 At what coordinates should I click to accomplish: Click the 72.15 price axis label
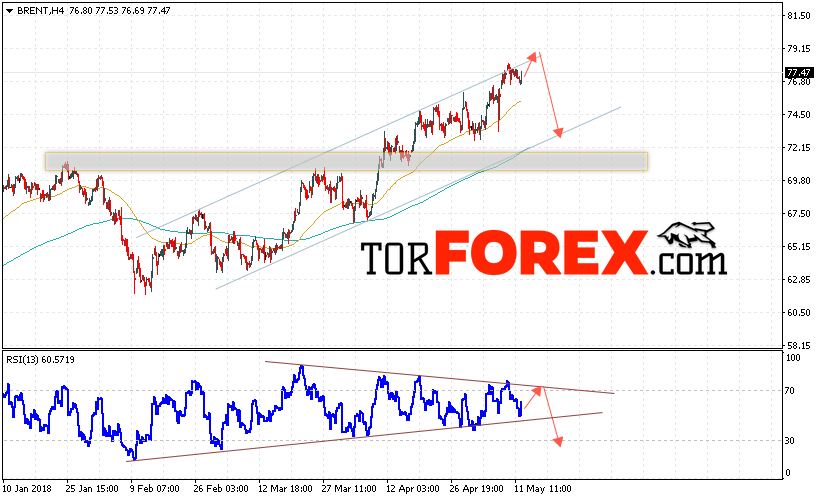tap(798, 148)
